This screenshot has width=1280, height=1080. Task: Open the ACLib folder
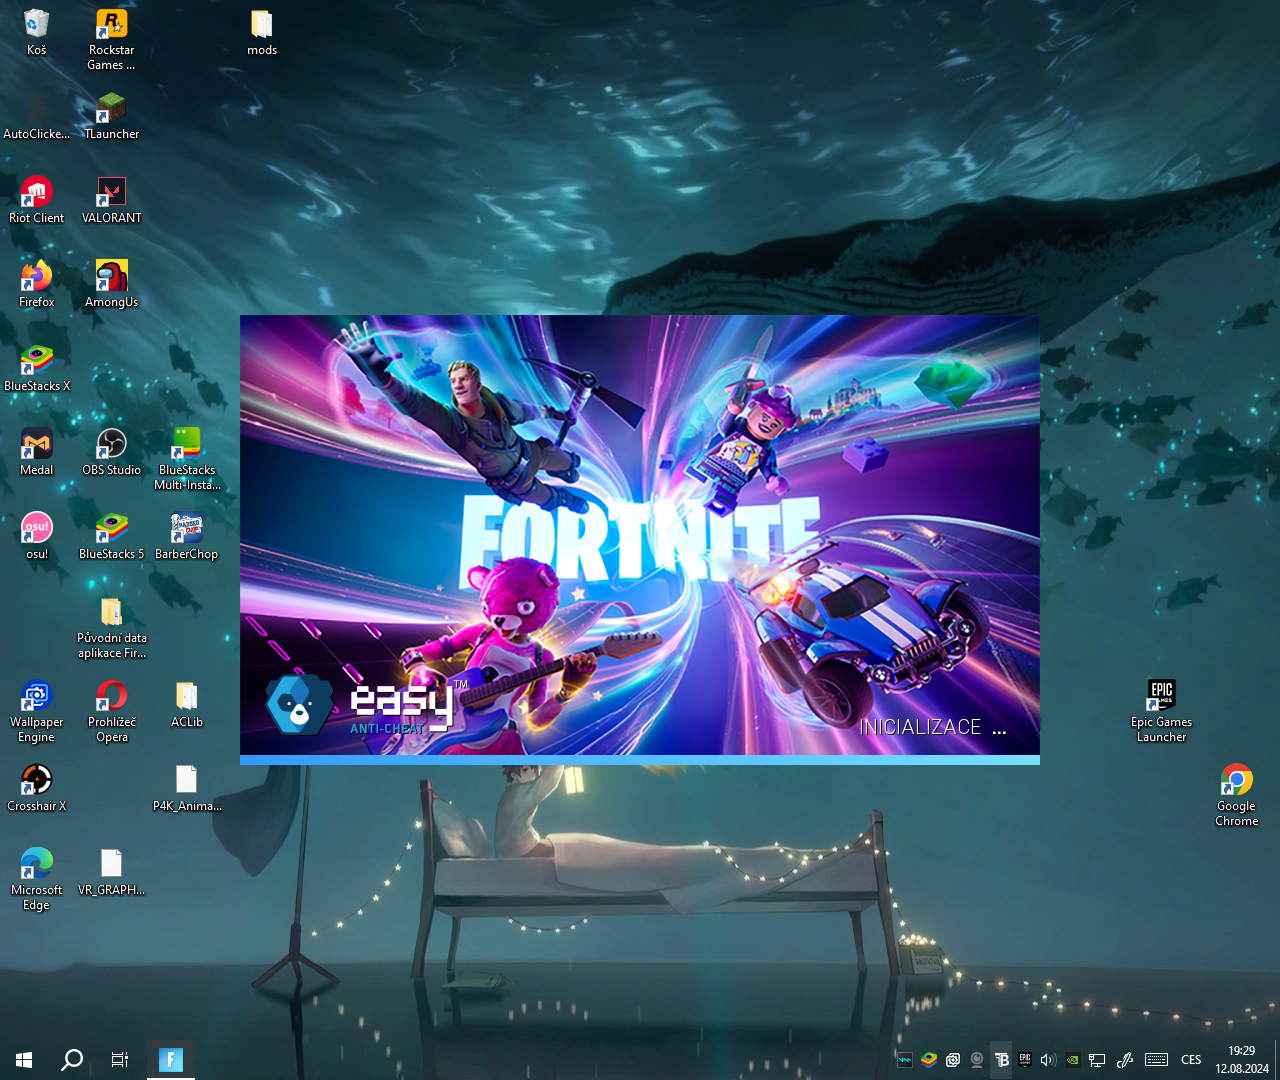(187, 704)
